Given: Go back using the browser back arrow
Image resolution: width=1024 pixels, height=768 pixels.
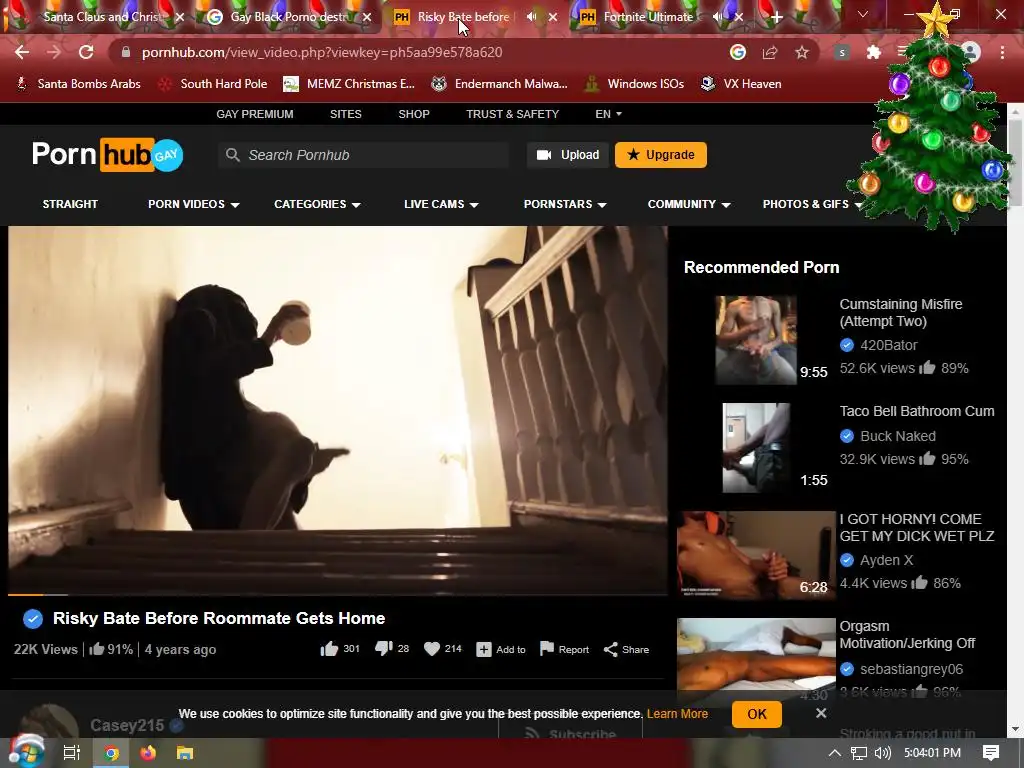Looking at the screenshot, I should (x=22, y=52).
